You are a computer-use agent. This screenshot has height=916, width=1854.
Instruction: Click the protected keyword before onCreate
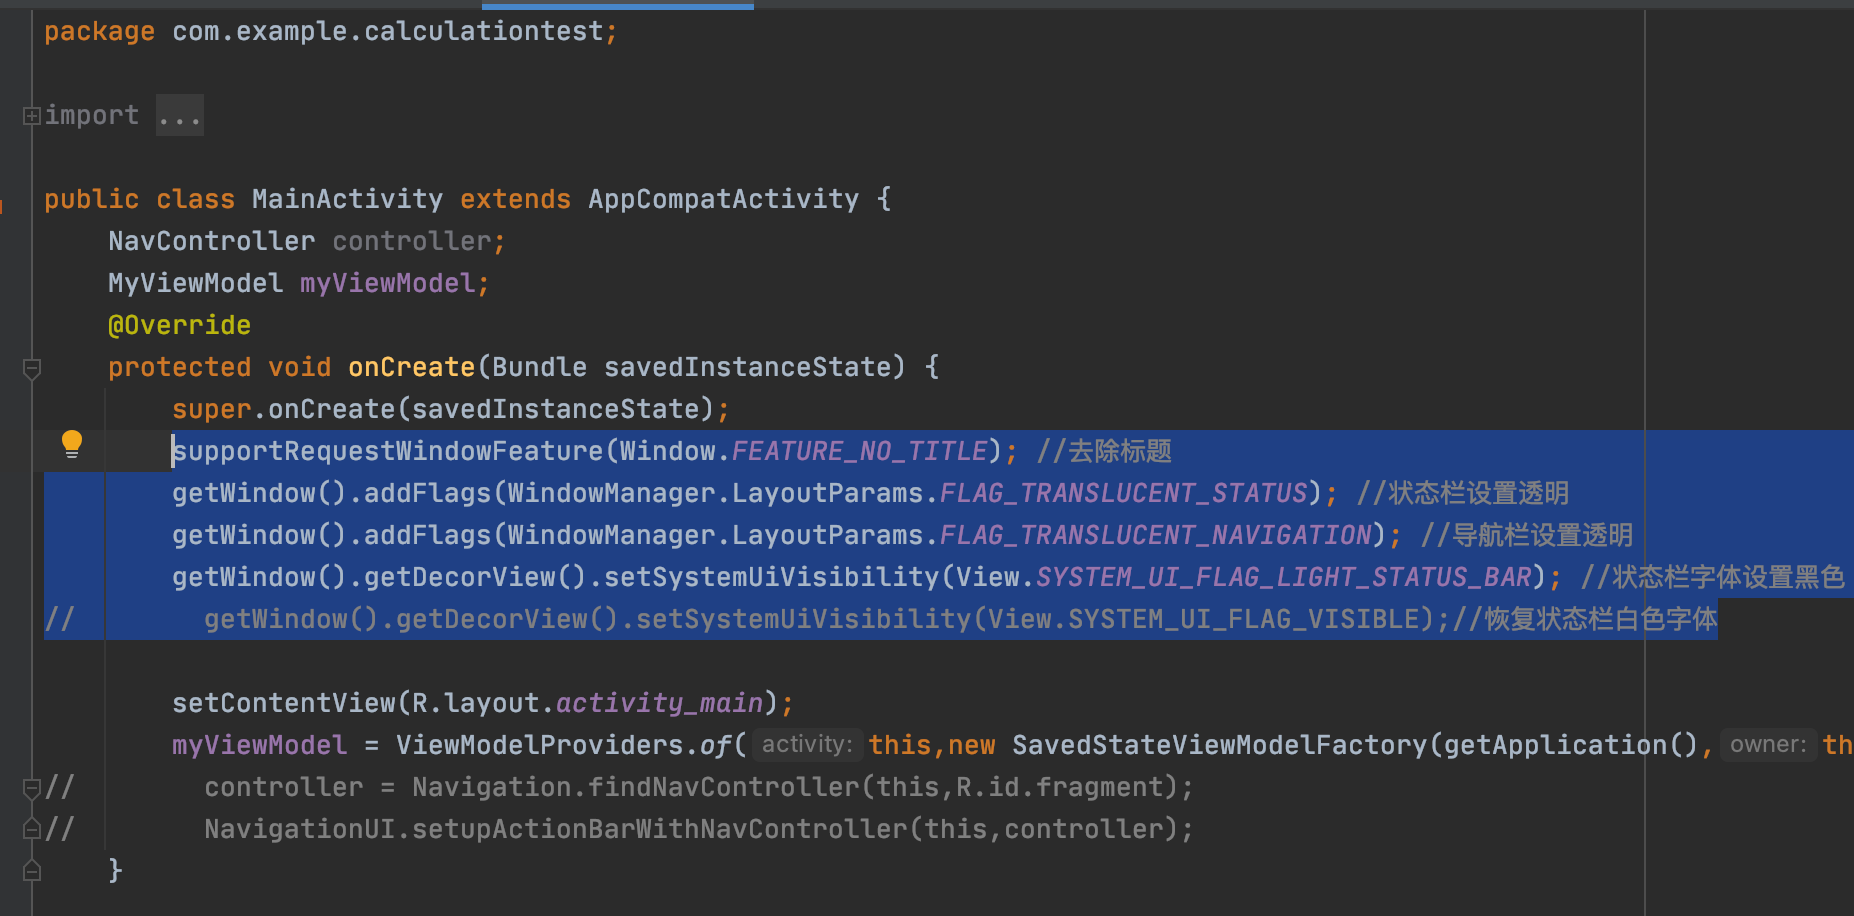(179, 367)
